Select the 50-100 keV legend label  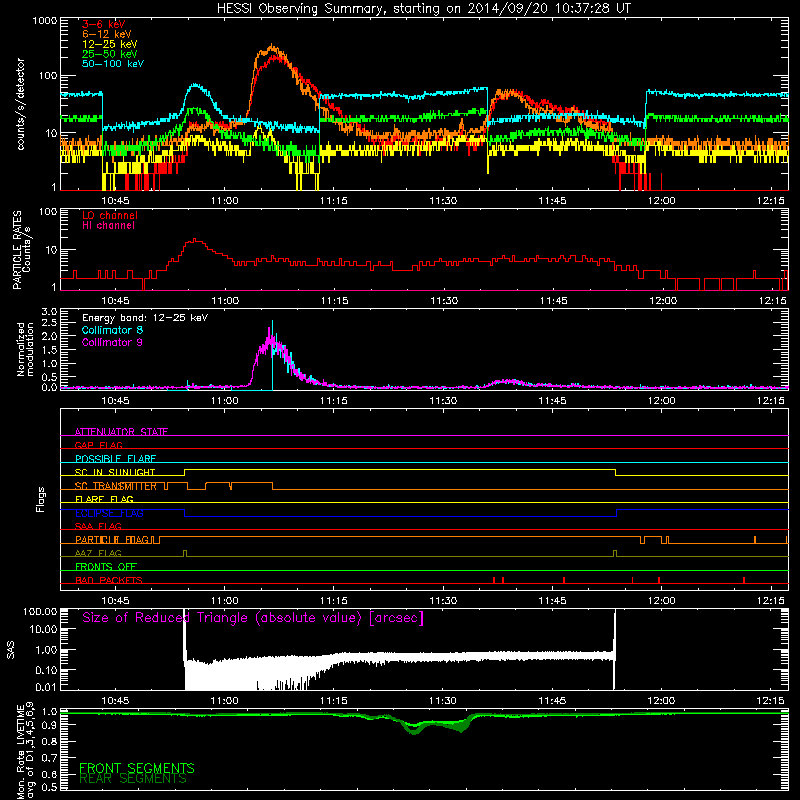[x=112, y=64]
